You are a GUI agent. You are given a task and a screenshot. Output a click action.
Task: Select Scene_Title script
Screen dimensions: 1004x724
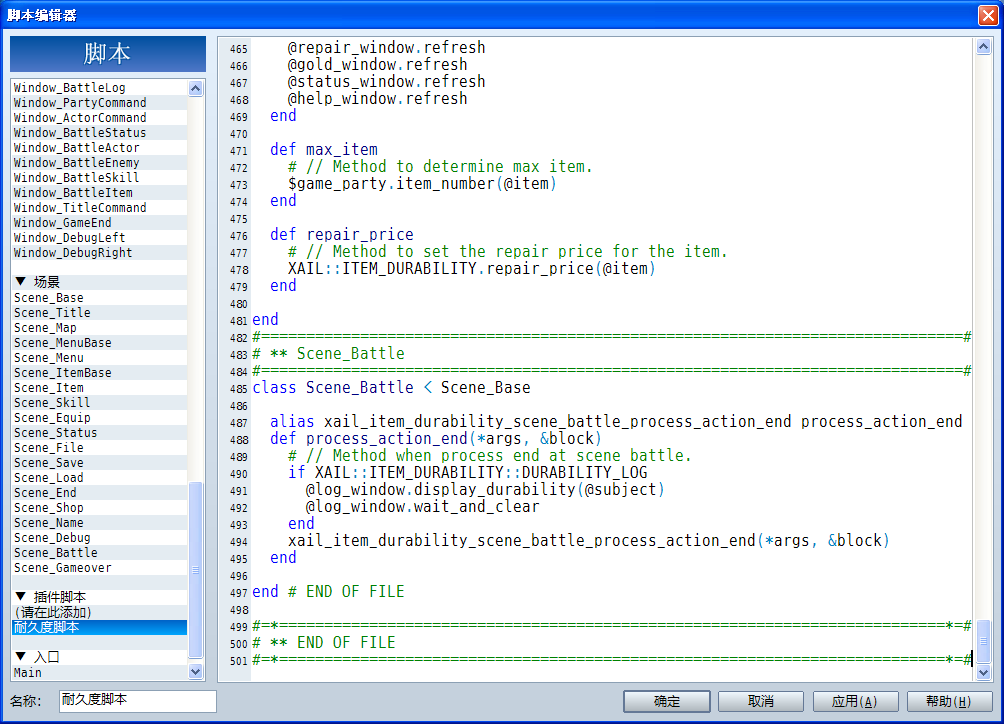[99, 312]
